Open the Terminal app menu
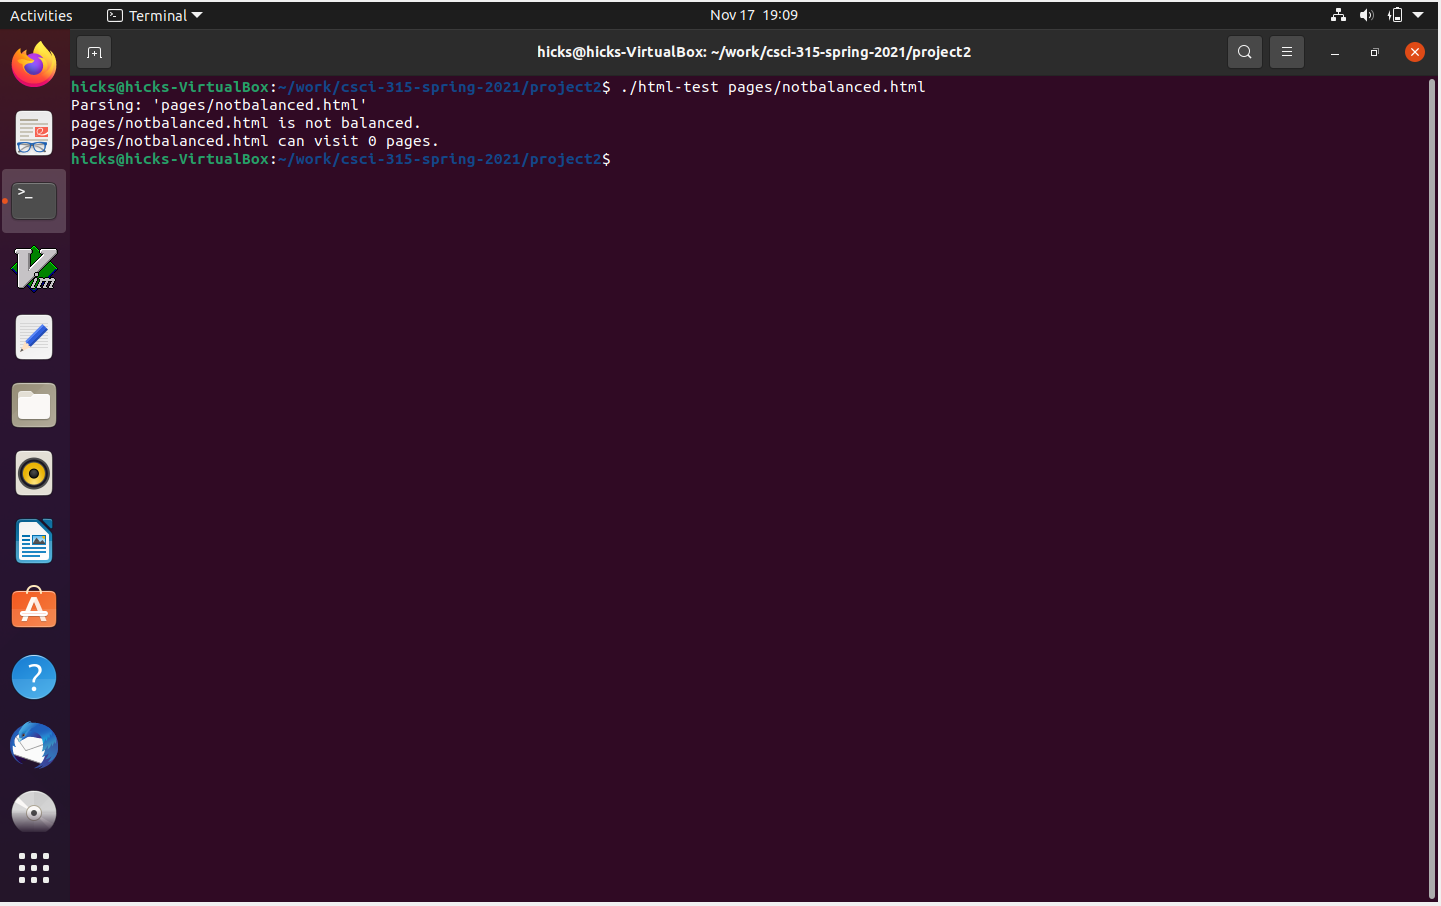The height and width of the screenshot is (906, 1441). pos(155,15)
